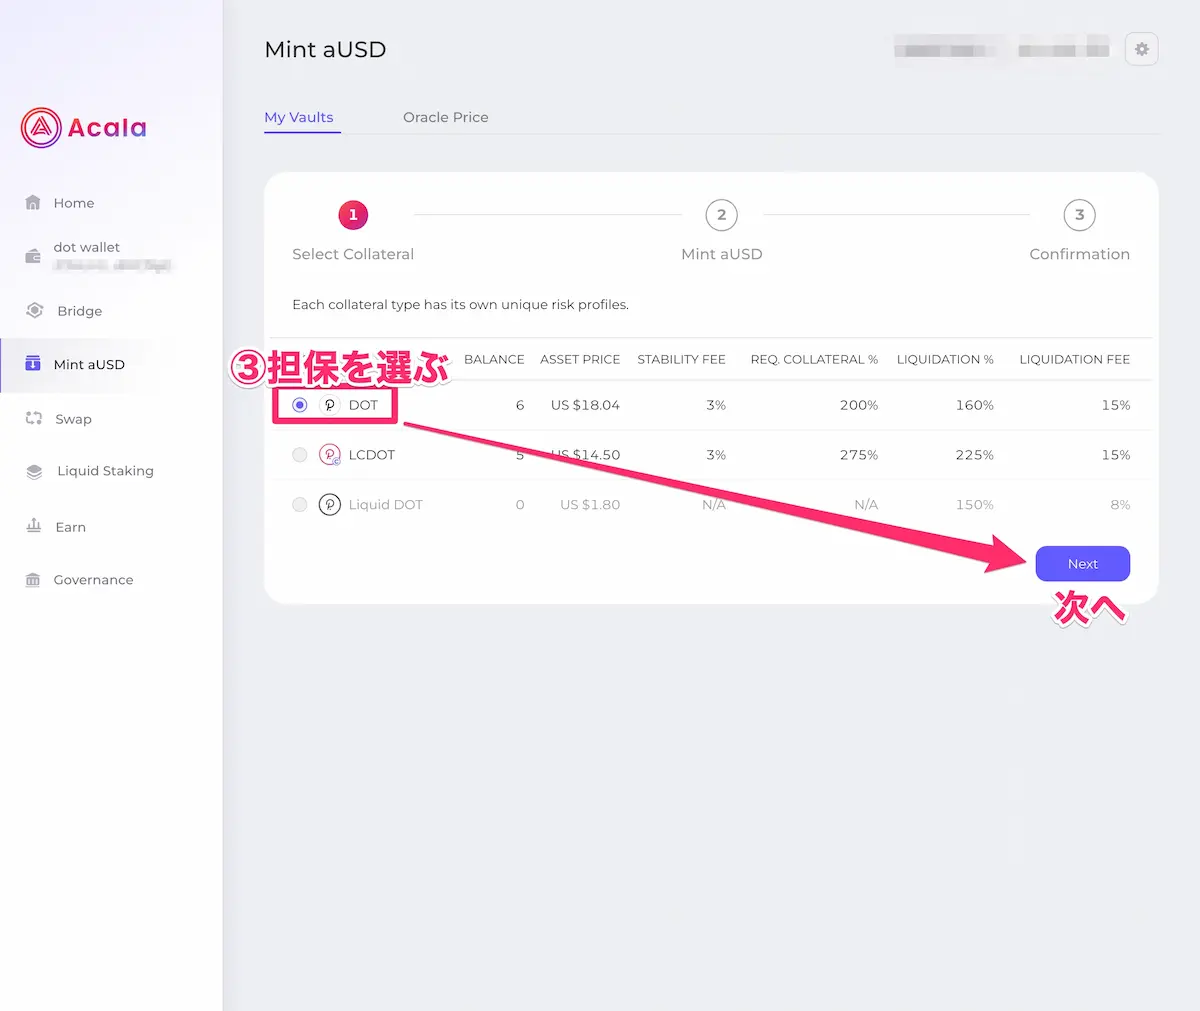This screenshot has height=1011, width=1200.
Task: Open Governance in the sidebar
Action: tap(93, 580)
